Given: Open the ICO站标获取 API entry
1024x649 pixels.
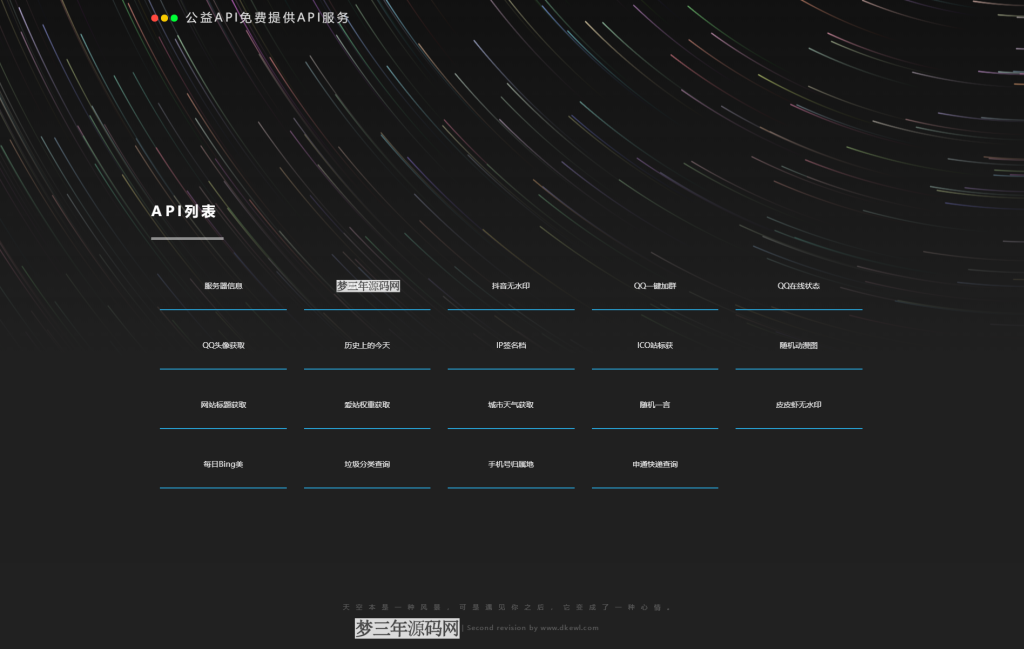Looking at the screenshot, I should click(x=654, y=344).
